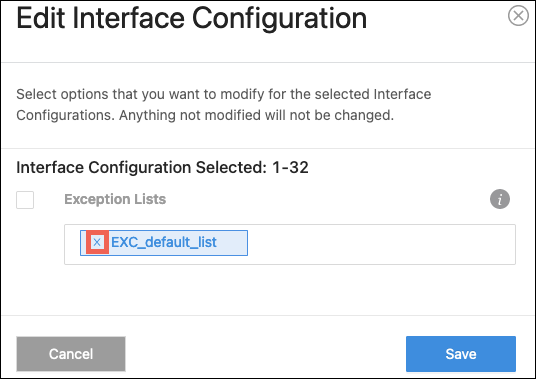Save the selected interface configuration changes
Image resolution: width=536 pixels, height=379 pixels.
point(461,354)
